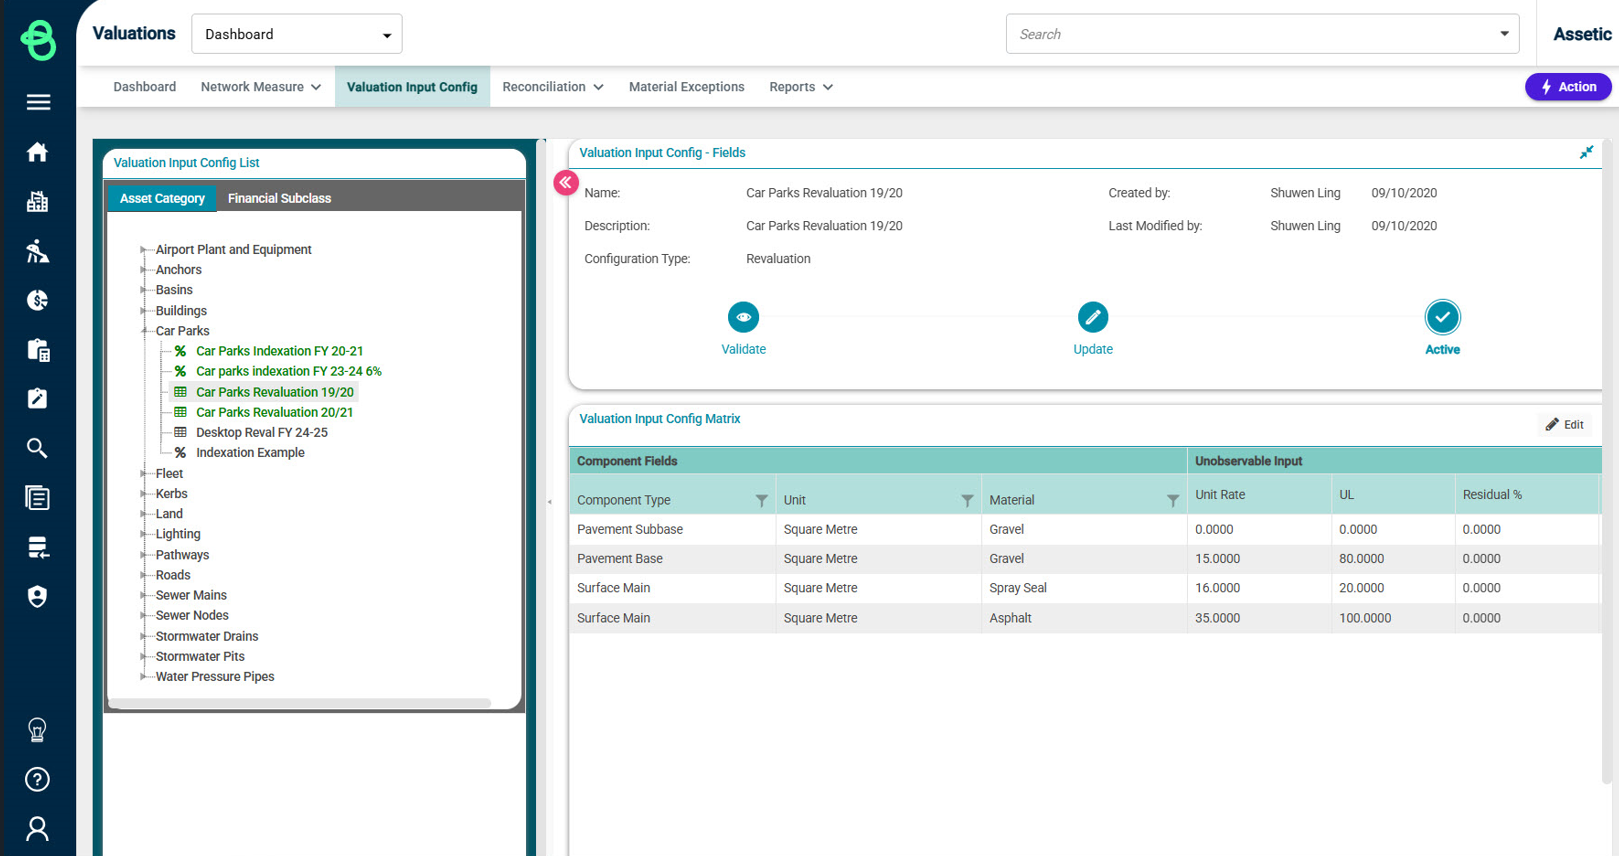The image size is (1619, 856).
Task: Expand the Buildings tree node
Action: [x=144, y=311]
